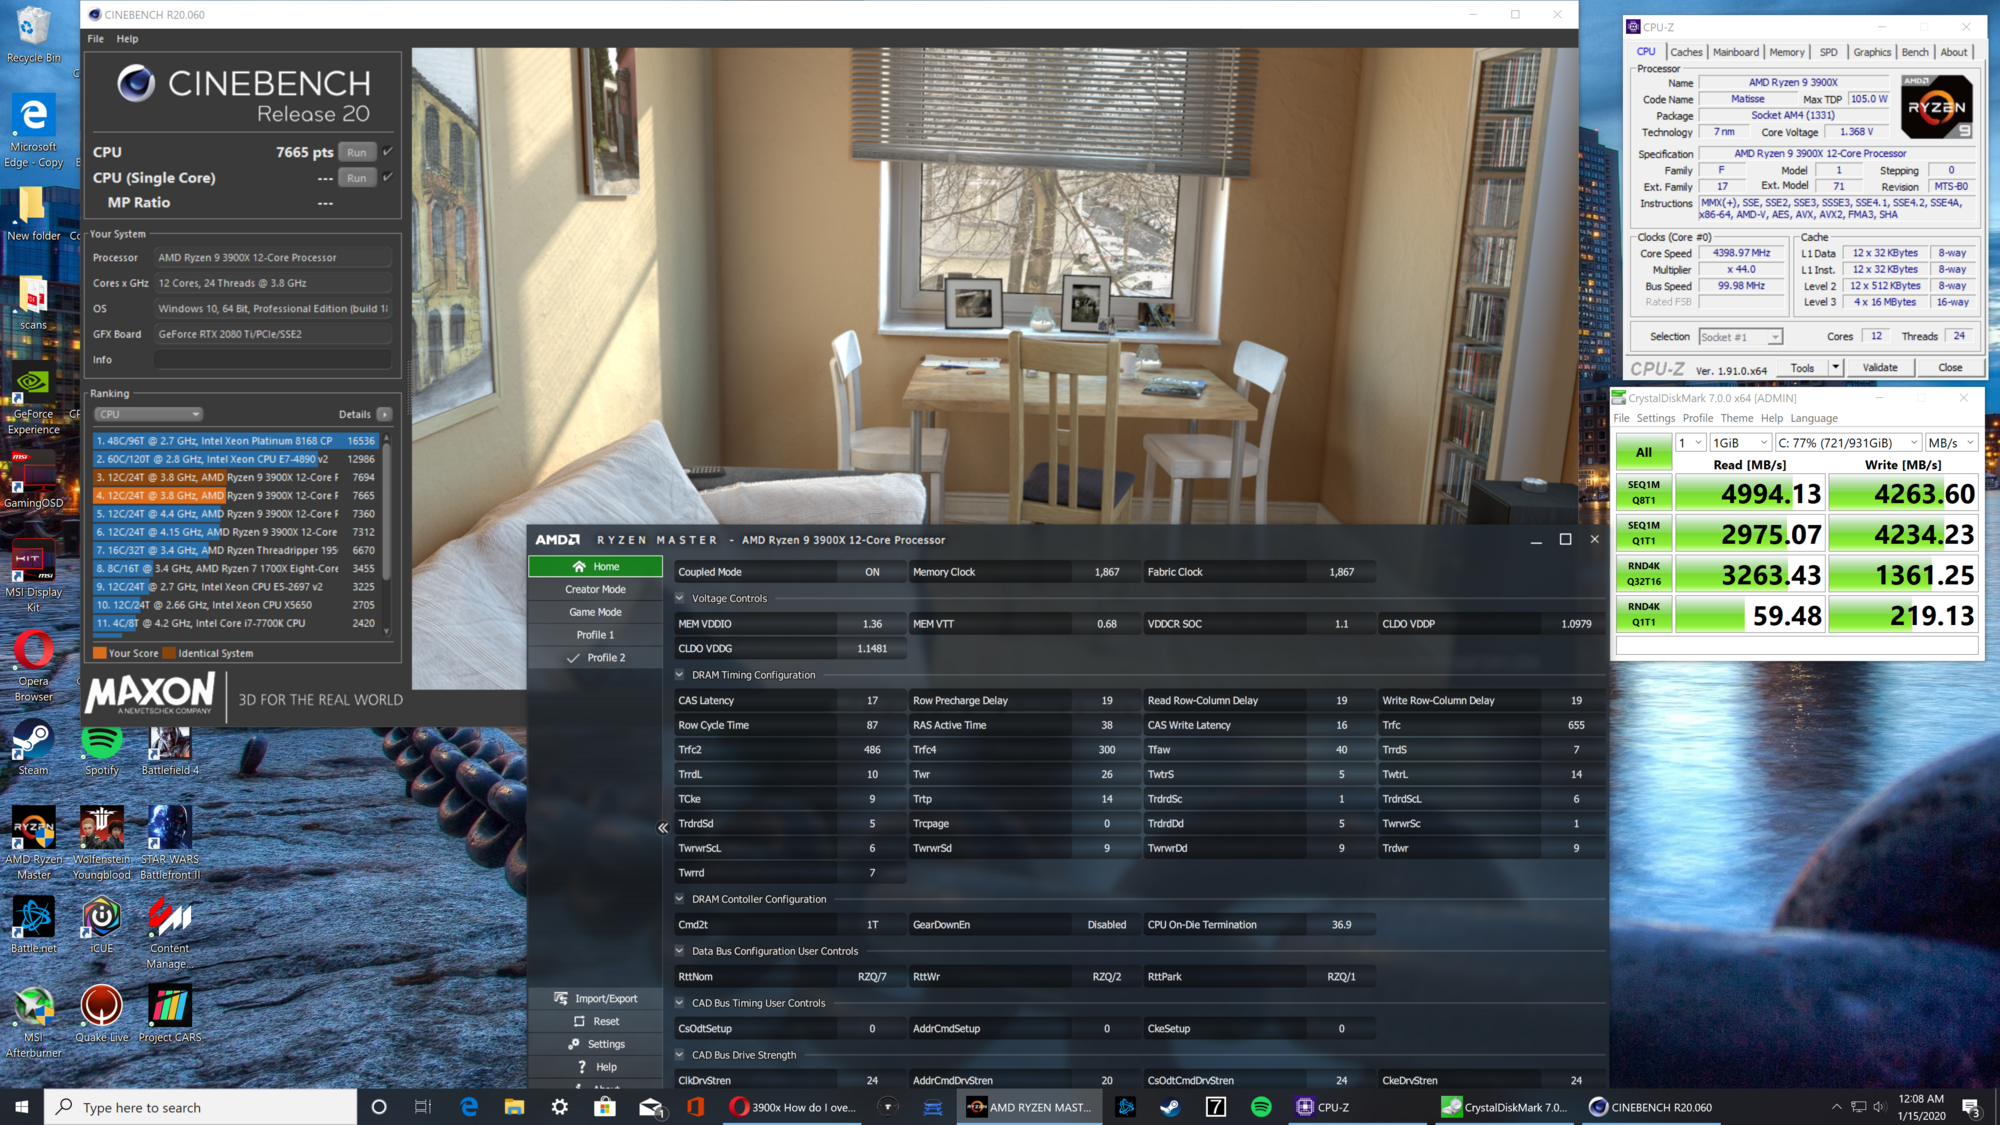The image size is (2000, 1125).
Task: Toggle the CPU test checkbox in Cinebench
Action: pyautogui.click(x=388, y=152)
